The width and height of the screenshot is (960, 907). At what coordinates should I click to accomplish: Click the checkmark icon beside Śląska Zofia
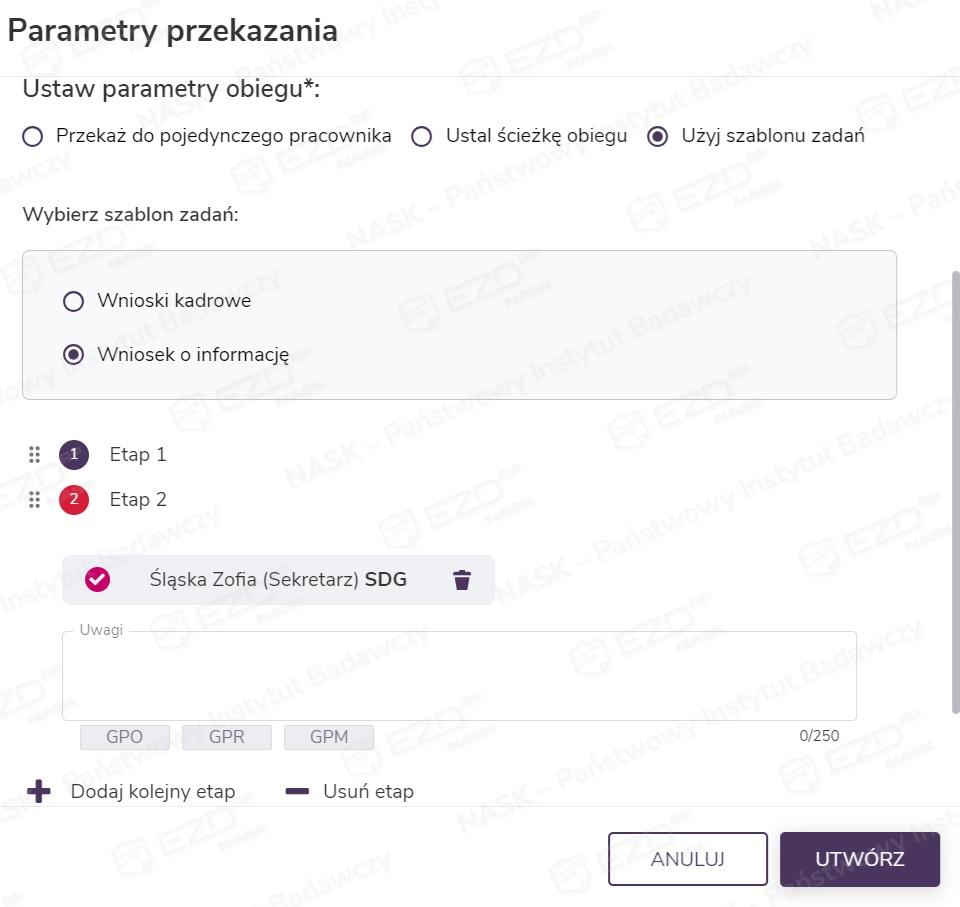point(97,580)
